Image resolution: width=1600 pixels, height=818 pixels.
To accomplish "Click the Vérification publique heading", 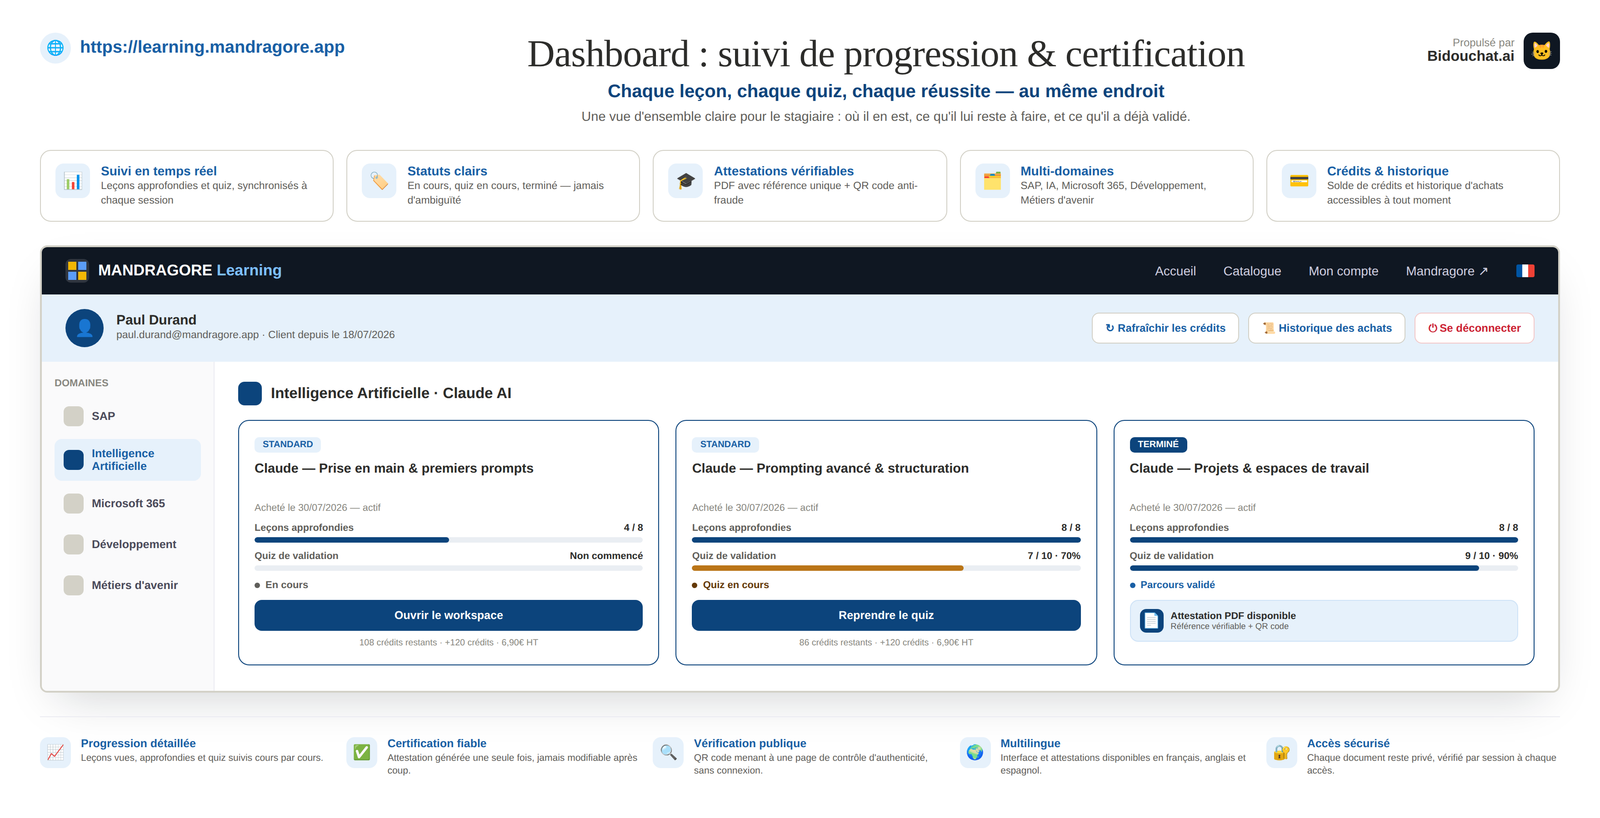I will coord(750,743).
